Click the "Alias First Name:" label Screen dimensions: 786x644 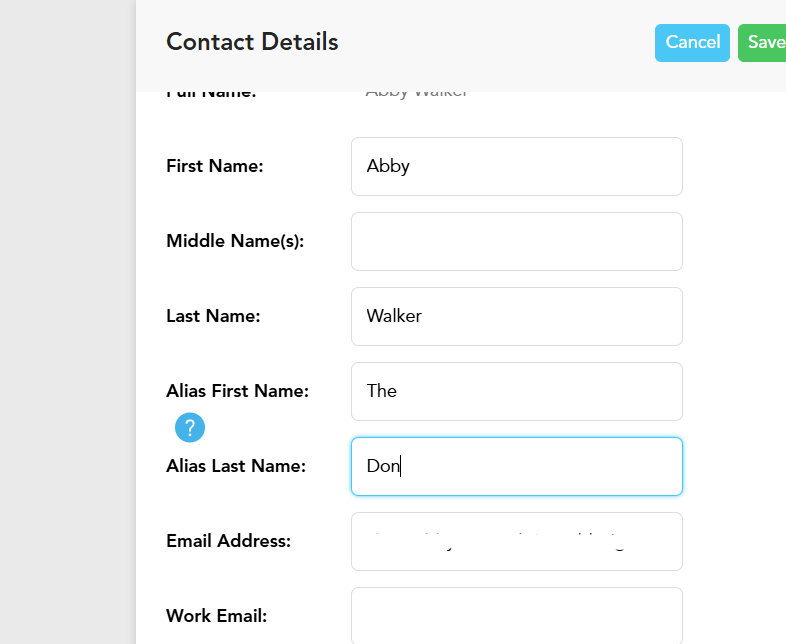point(238,391)
